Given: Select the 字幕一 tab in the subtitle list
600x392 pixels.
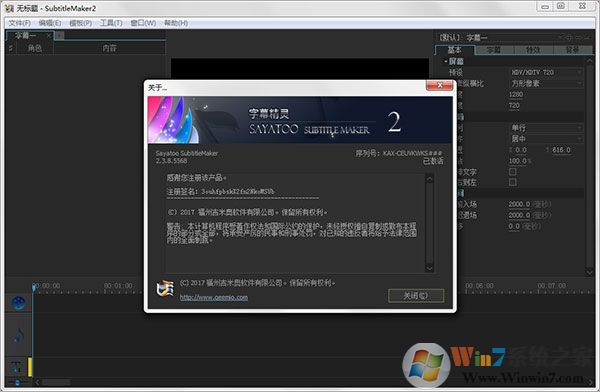Looking at the screenshot, I should [x=25, y=36].
